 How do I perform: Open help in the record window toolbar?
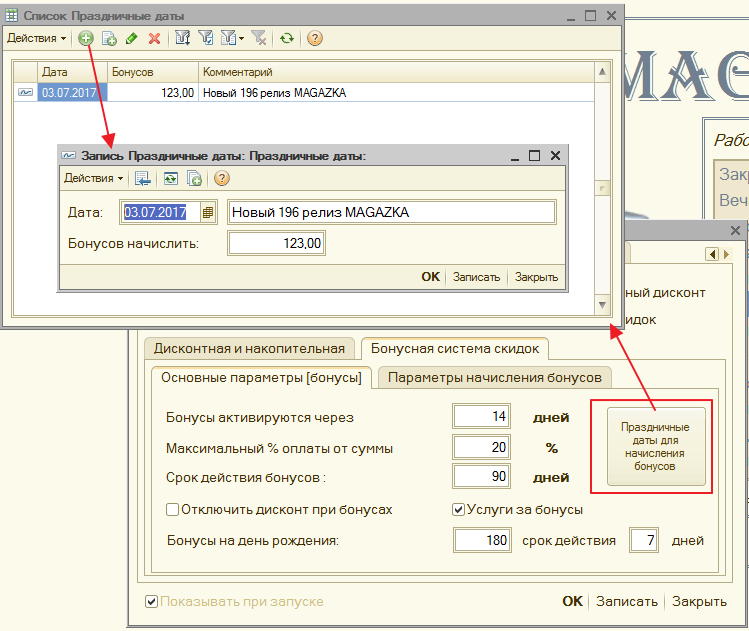[222, 178]
